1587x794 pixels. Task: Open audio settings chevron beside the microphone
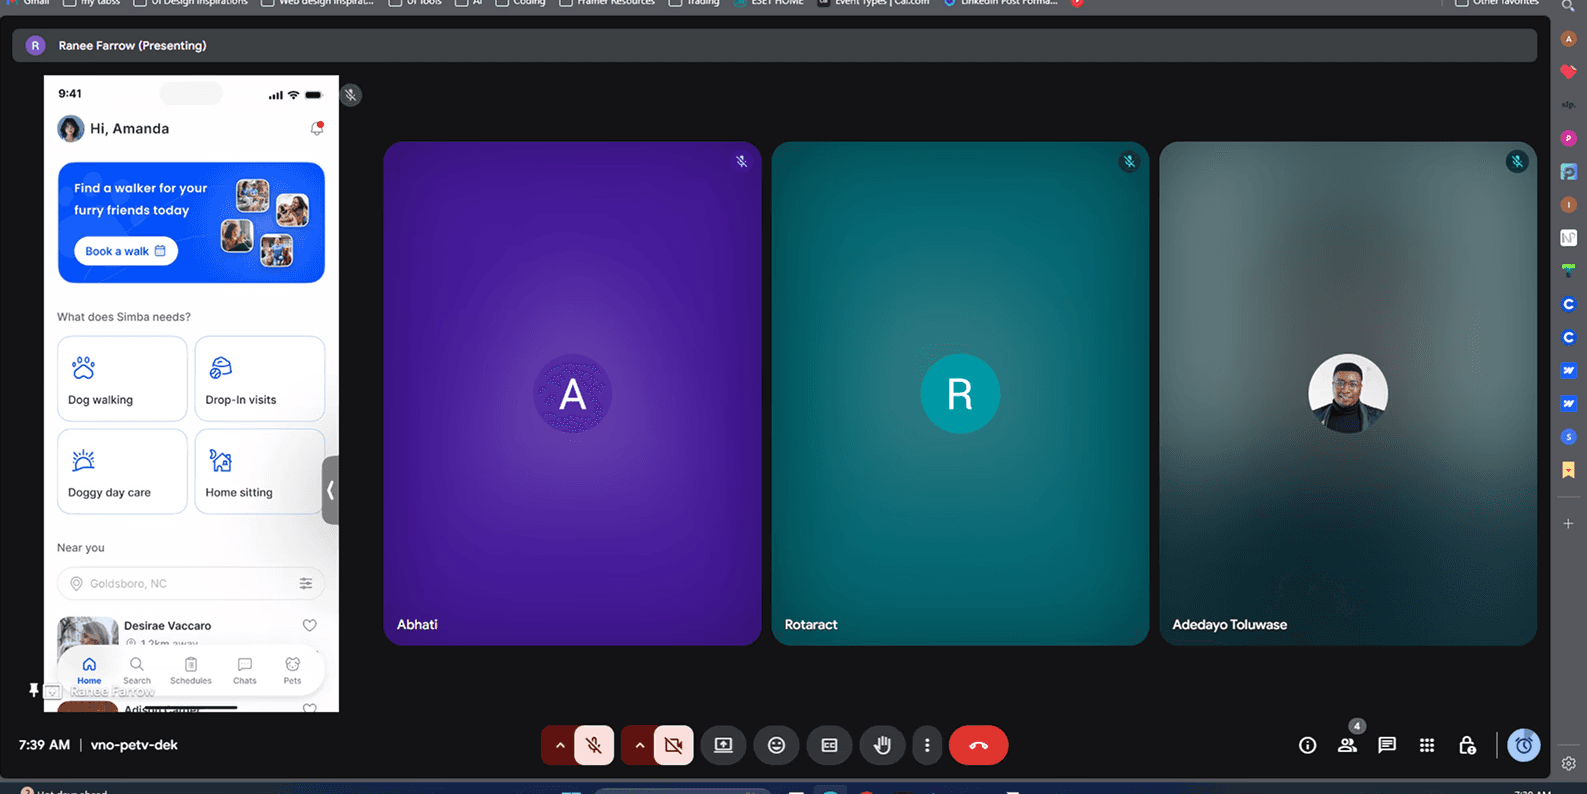coord(560,745)
